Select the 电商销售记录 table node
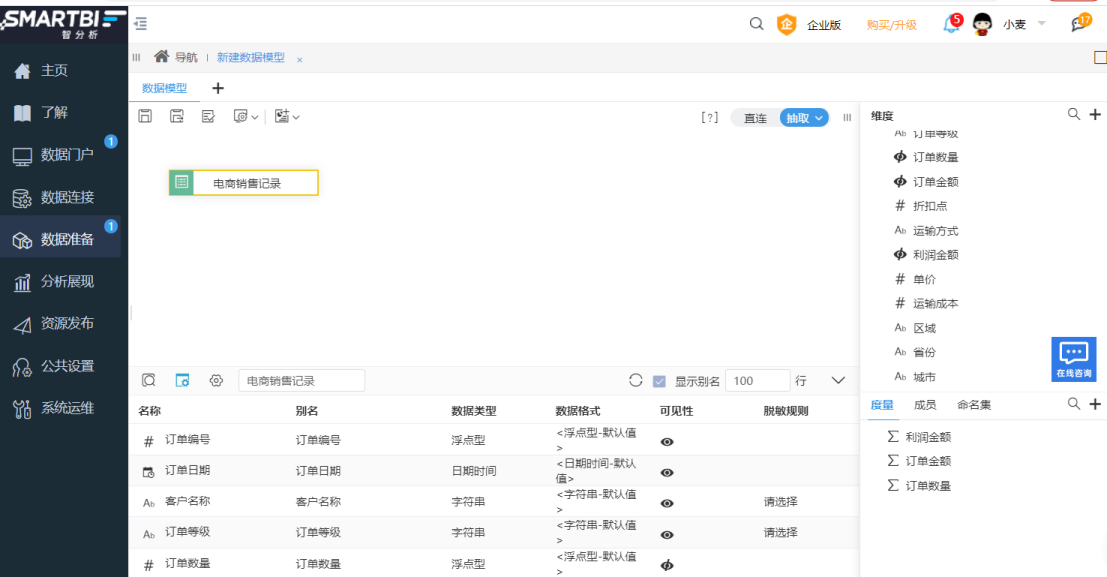The width and height of the screenshot is (1107, 577). point(244,182)
